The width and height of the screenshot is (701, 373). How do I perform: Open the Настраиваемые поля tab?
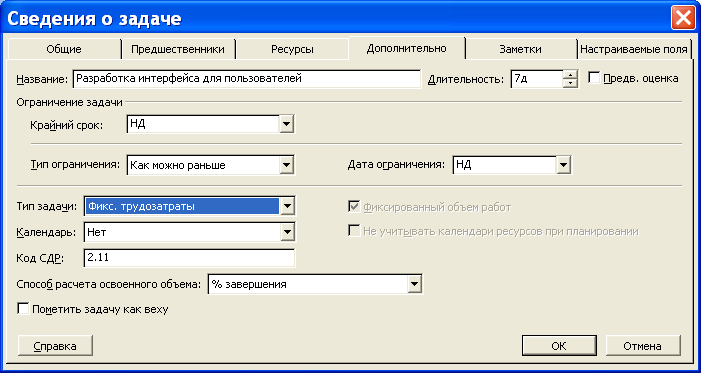coord(633,49)
